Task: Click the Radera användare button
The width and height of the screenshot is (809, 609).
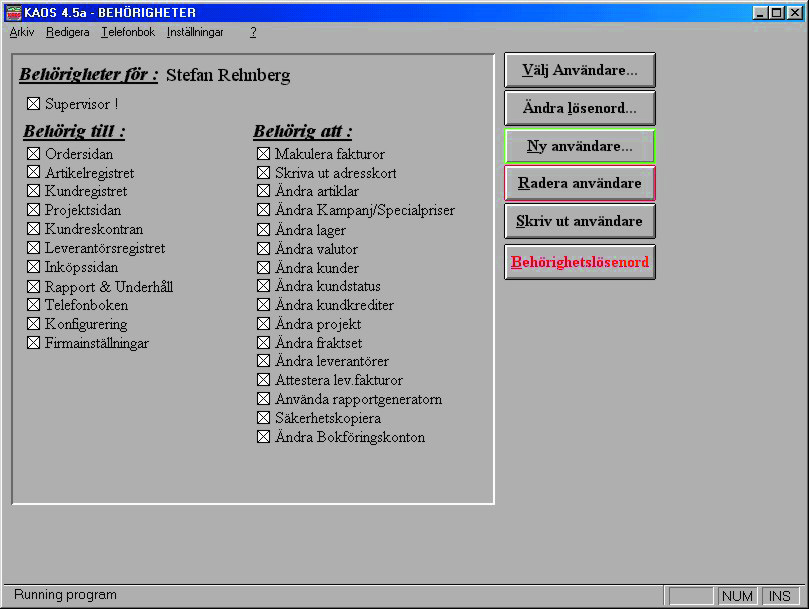Action: [x=579, y=184]
